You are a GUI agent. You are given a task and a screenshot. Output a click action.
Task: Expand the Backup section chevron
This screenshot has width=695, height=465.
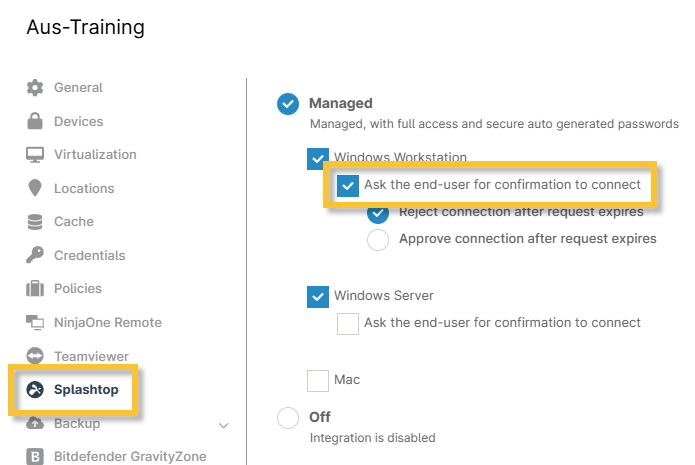point(223,425)
